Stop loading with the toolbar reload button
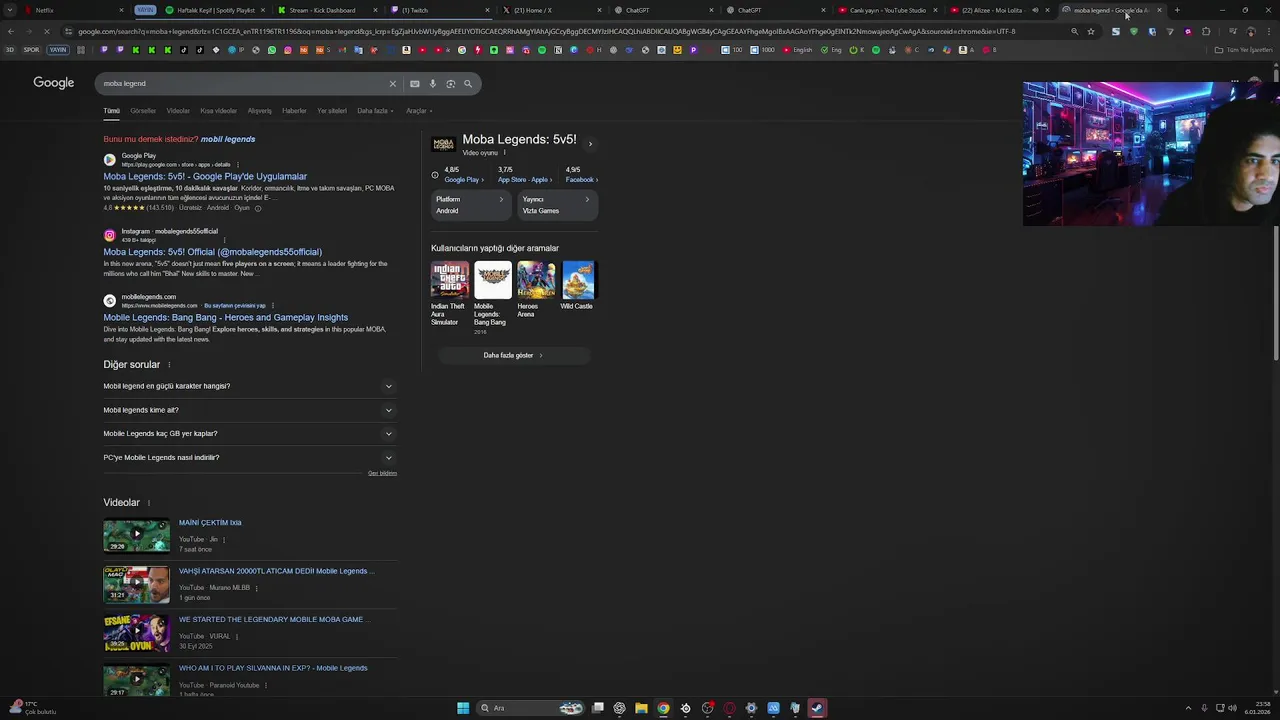Viewport: 1280px width, 720px height. tap(46, 31)
